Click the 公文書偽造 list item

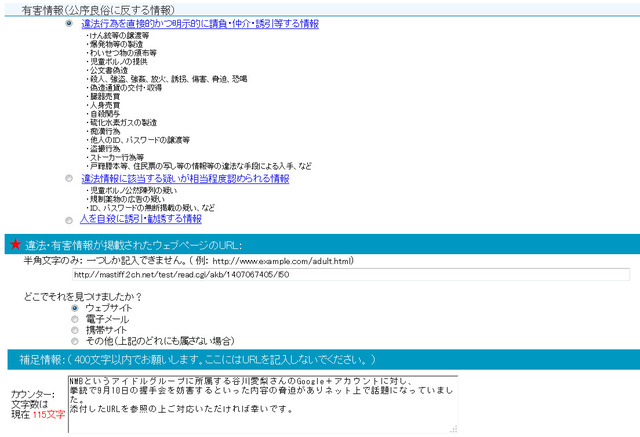point(108,70)
